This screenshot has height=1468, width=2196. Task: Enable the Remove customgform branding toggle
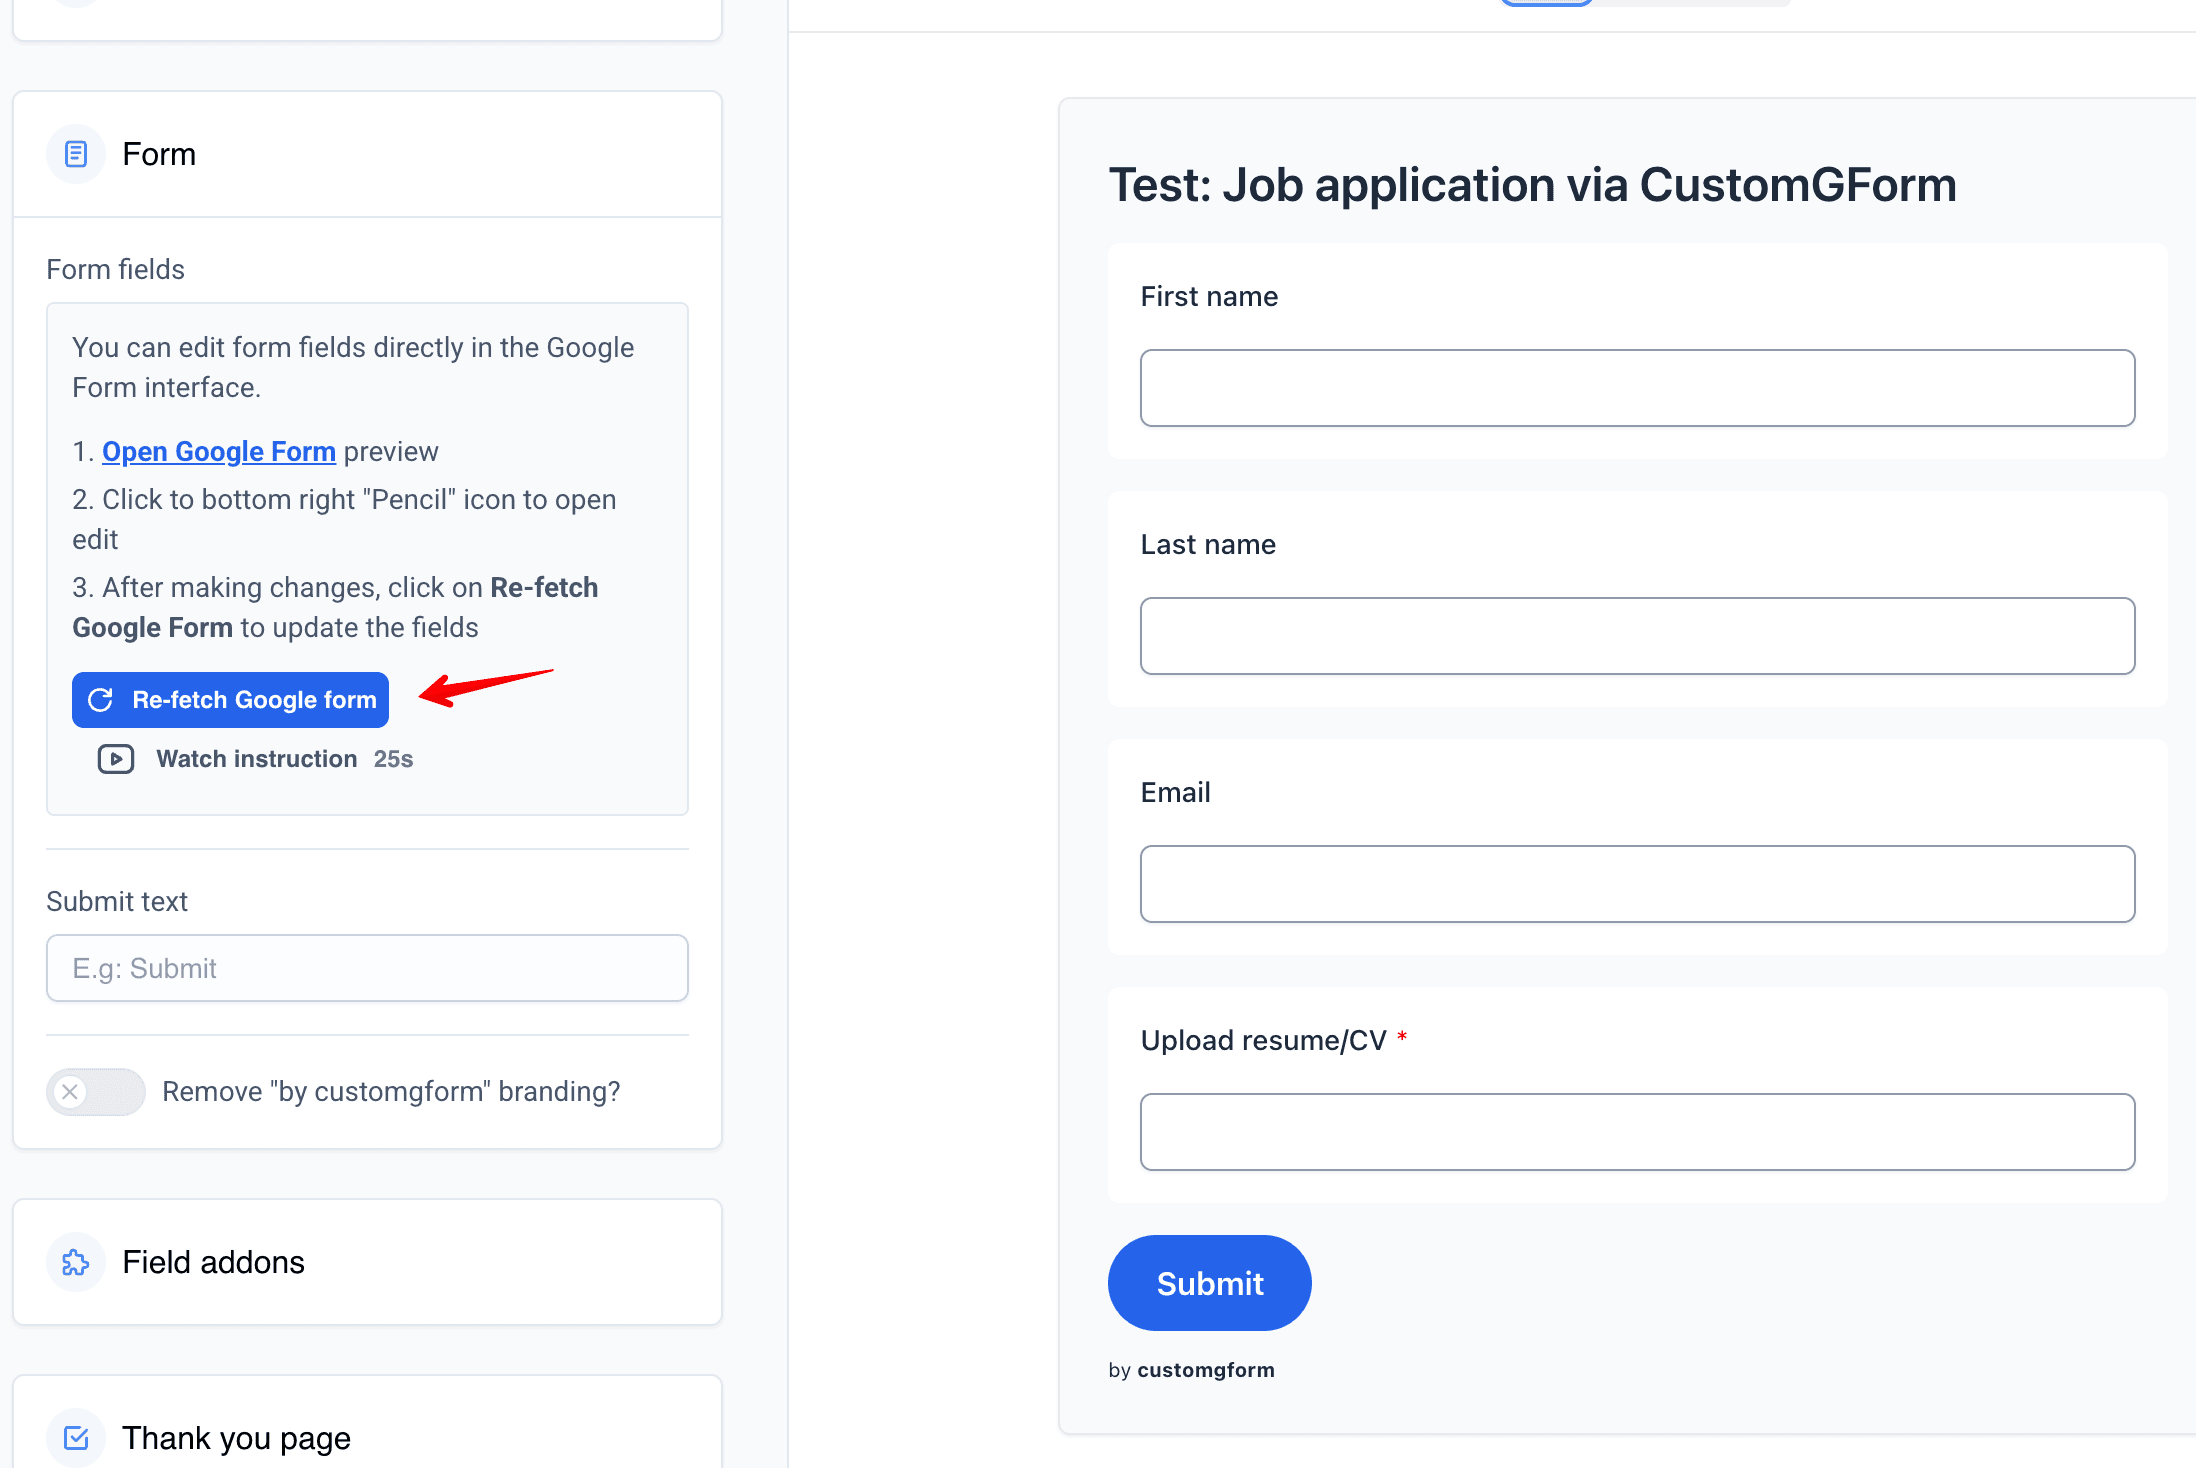tap(95, 1092)
